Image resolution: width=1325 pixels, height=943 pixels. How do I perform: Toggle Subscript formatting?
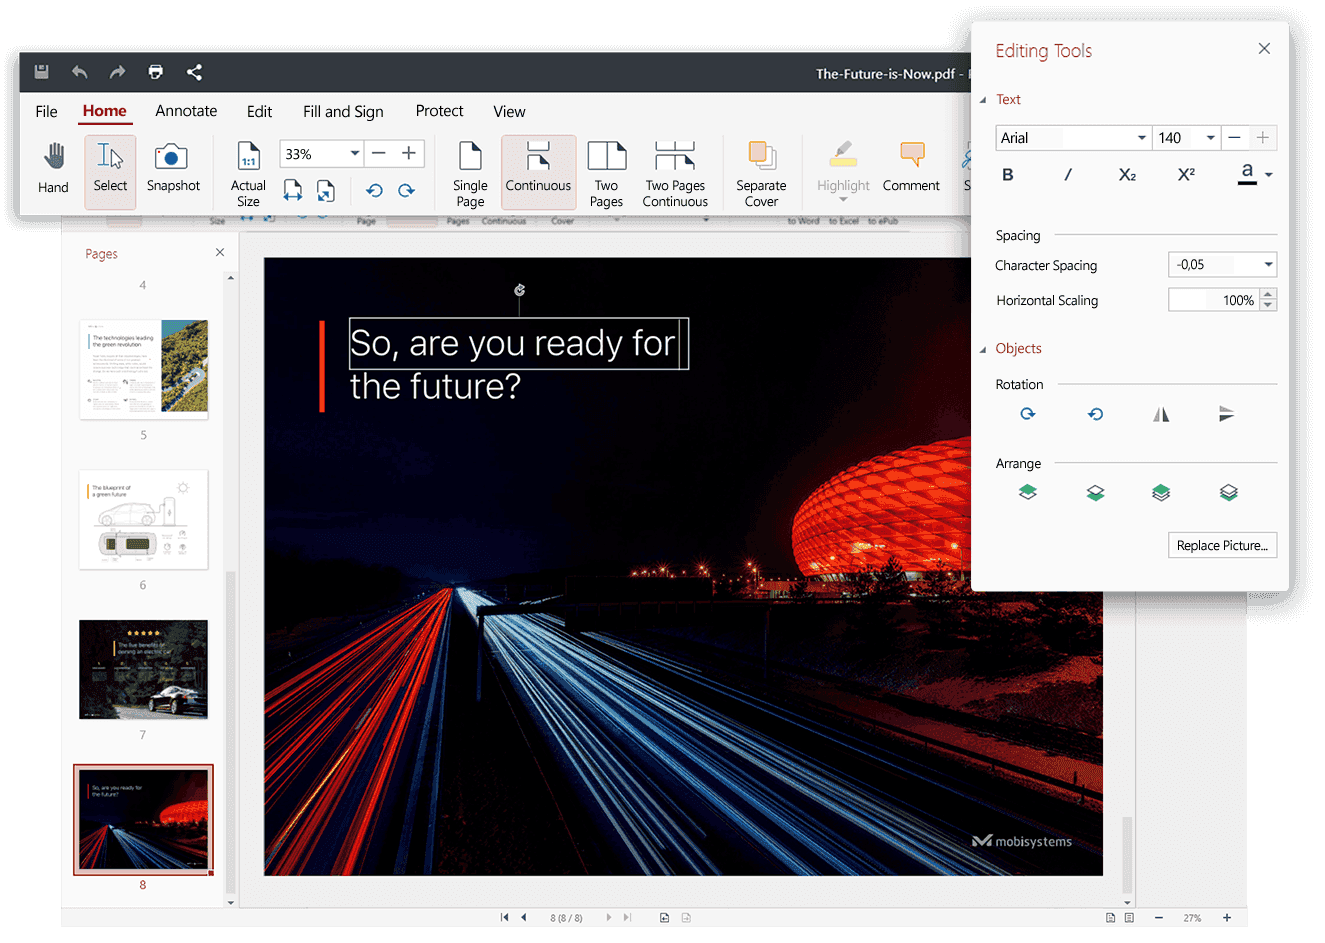1127,174
